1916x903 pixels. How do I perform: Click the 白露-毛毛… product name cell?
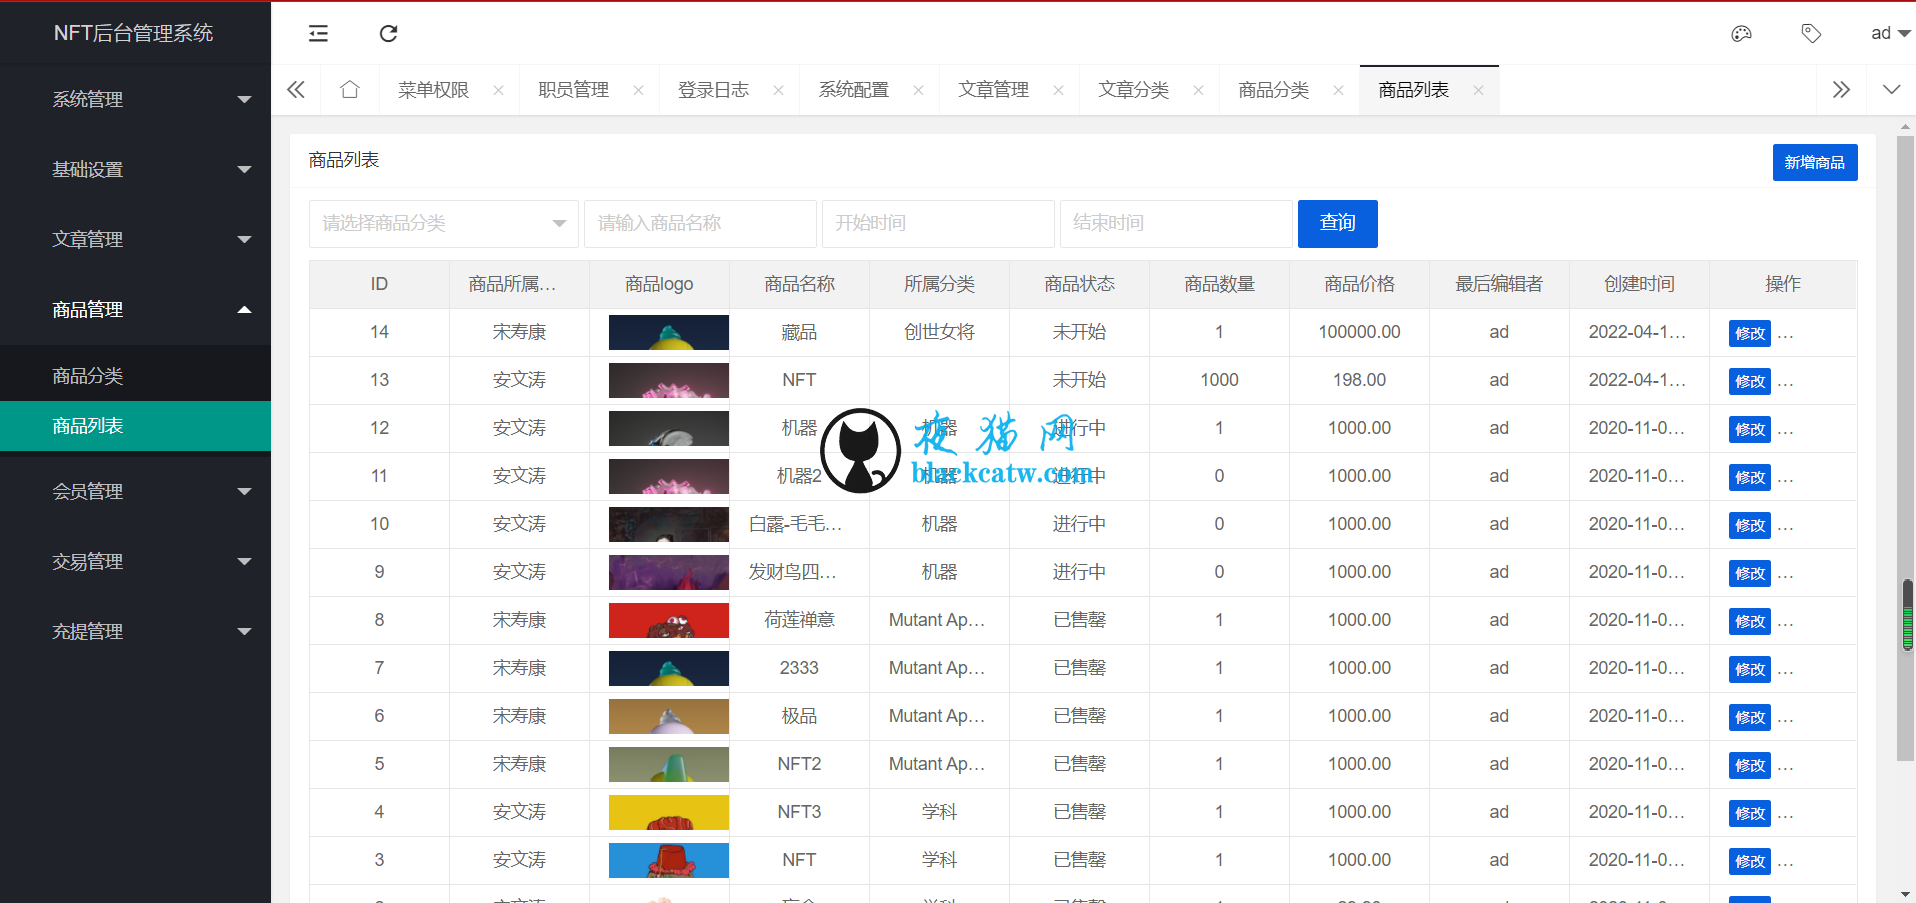point(799,524)
